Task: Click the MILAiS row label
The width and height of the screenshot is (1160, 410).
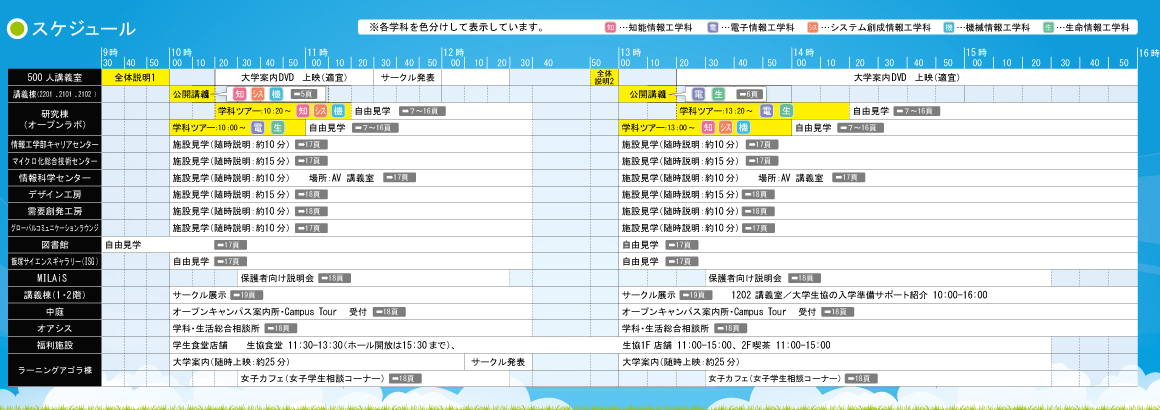Action: [x=53, y=278]
